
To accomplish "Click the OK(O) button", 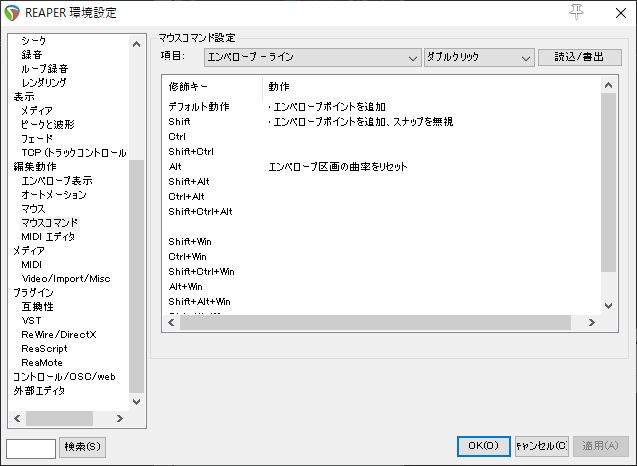I will click(x=483, y=446).
